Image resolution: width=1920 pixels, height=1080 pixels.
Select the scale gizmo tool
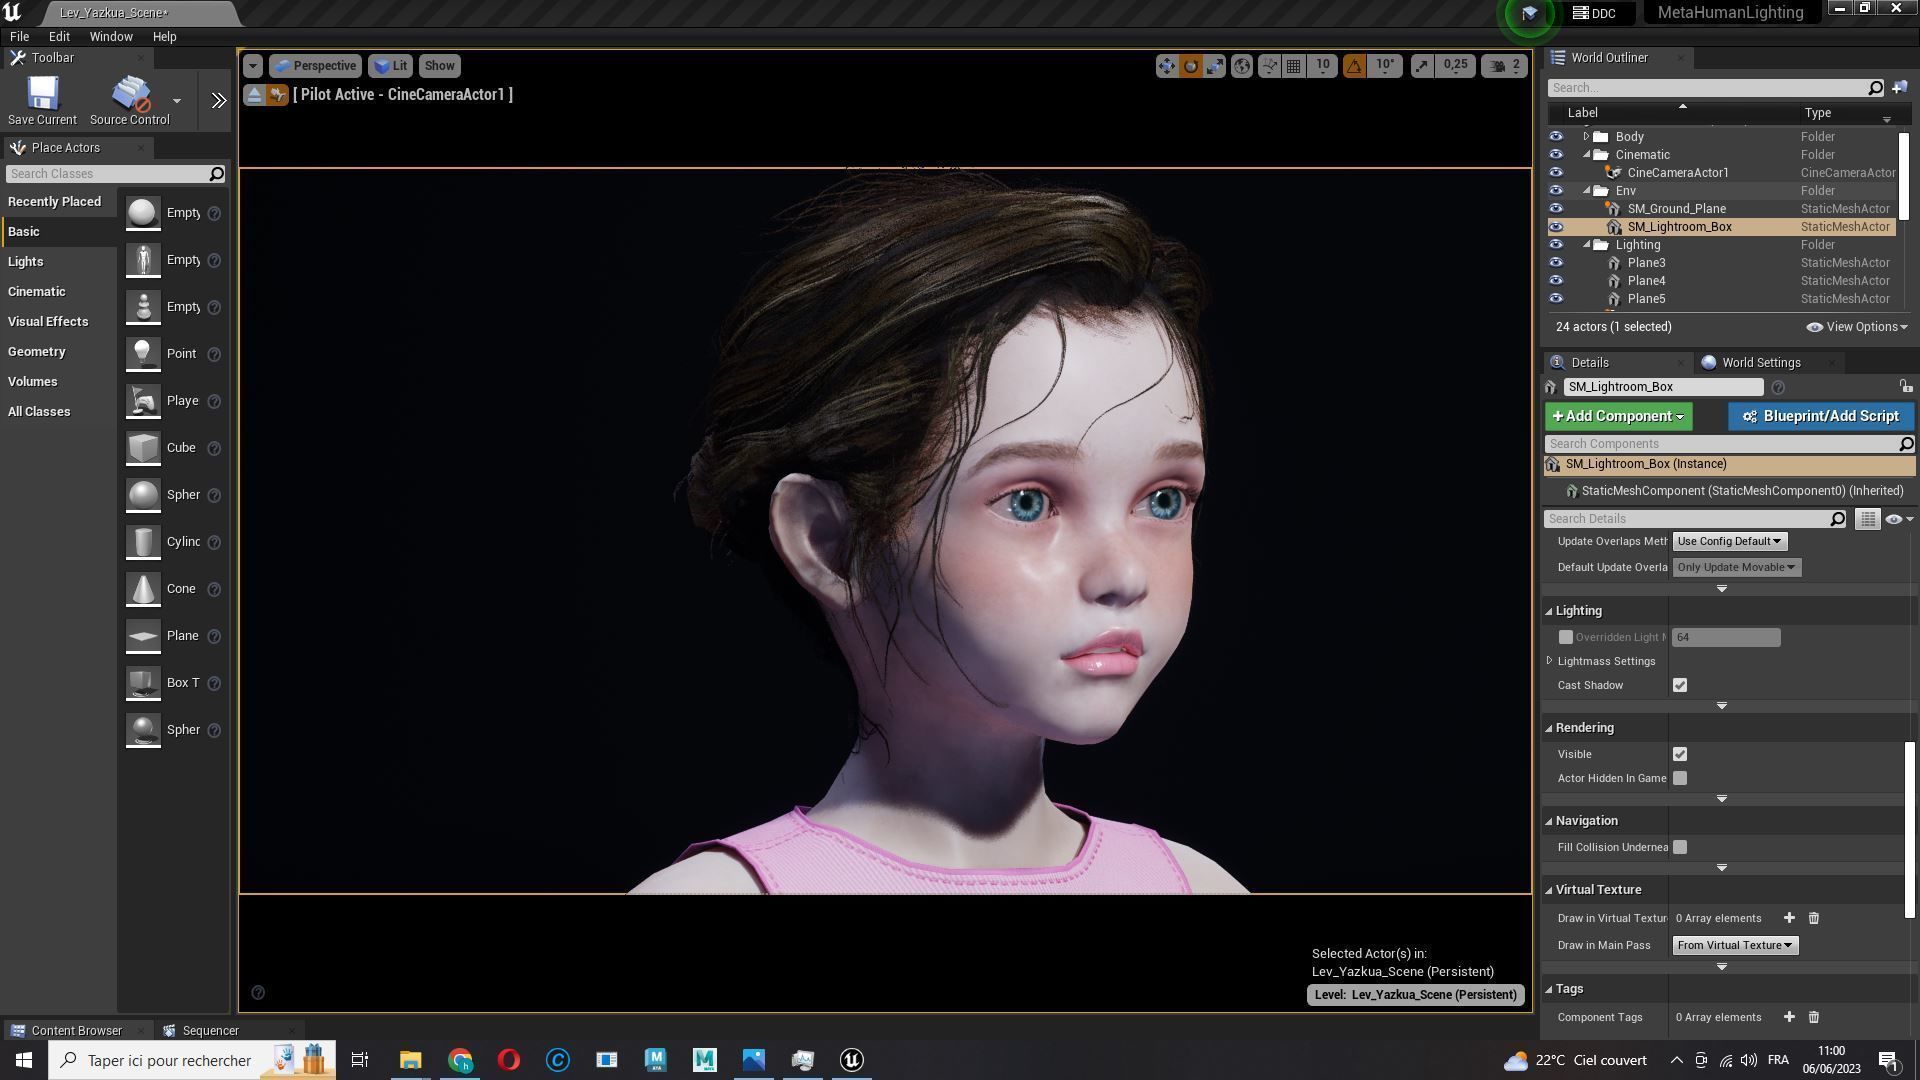pyautogui.click(x=1214, y=66)
